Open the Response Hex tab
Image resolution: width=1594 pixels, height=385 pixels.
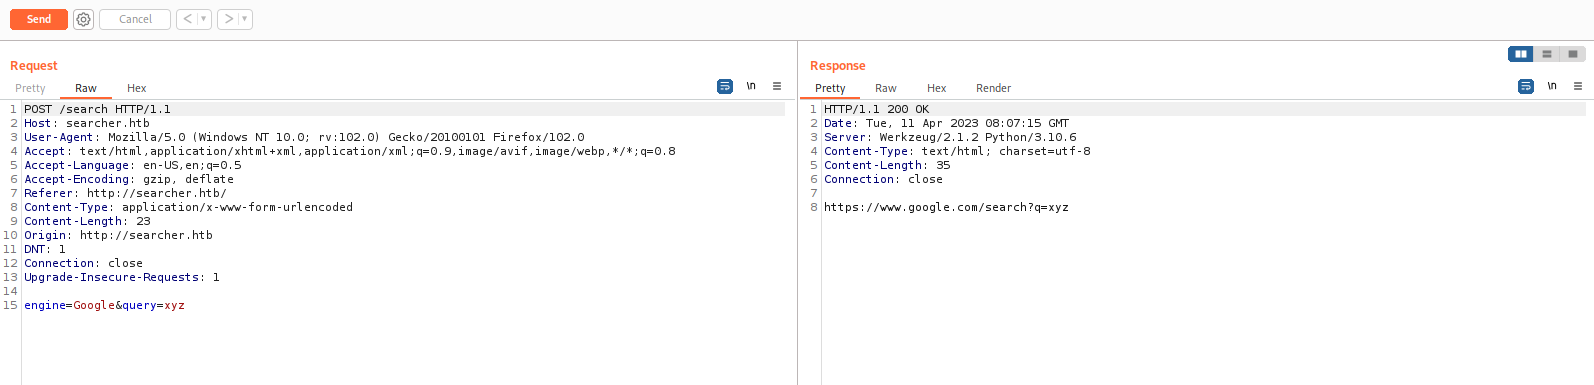point(937,88)
